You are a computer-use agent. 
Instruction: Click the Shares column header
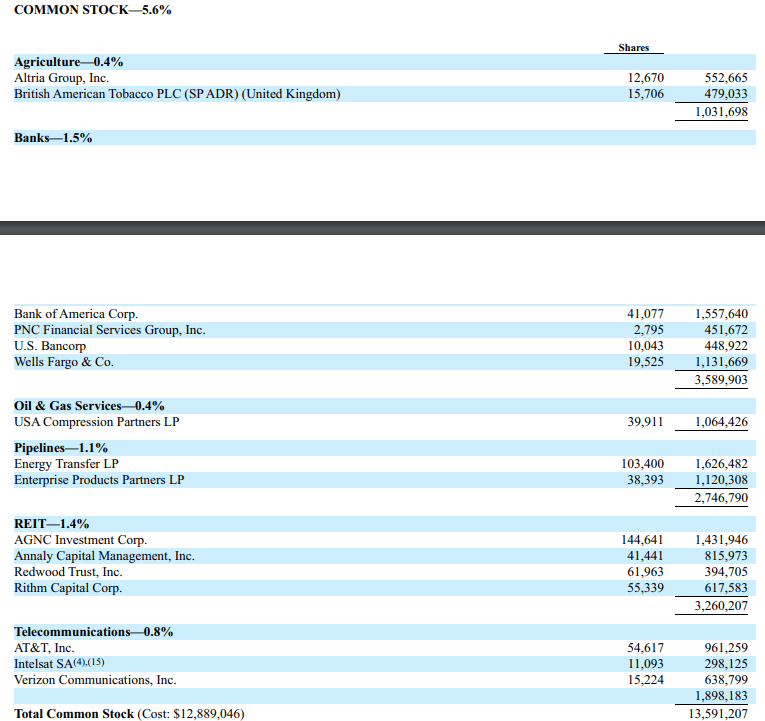633,47
